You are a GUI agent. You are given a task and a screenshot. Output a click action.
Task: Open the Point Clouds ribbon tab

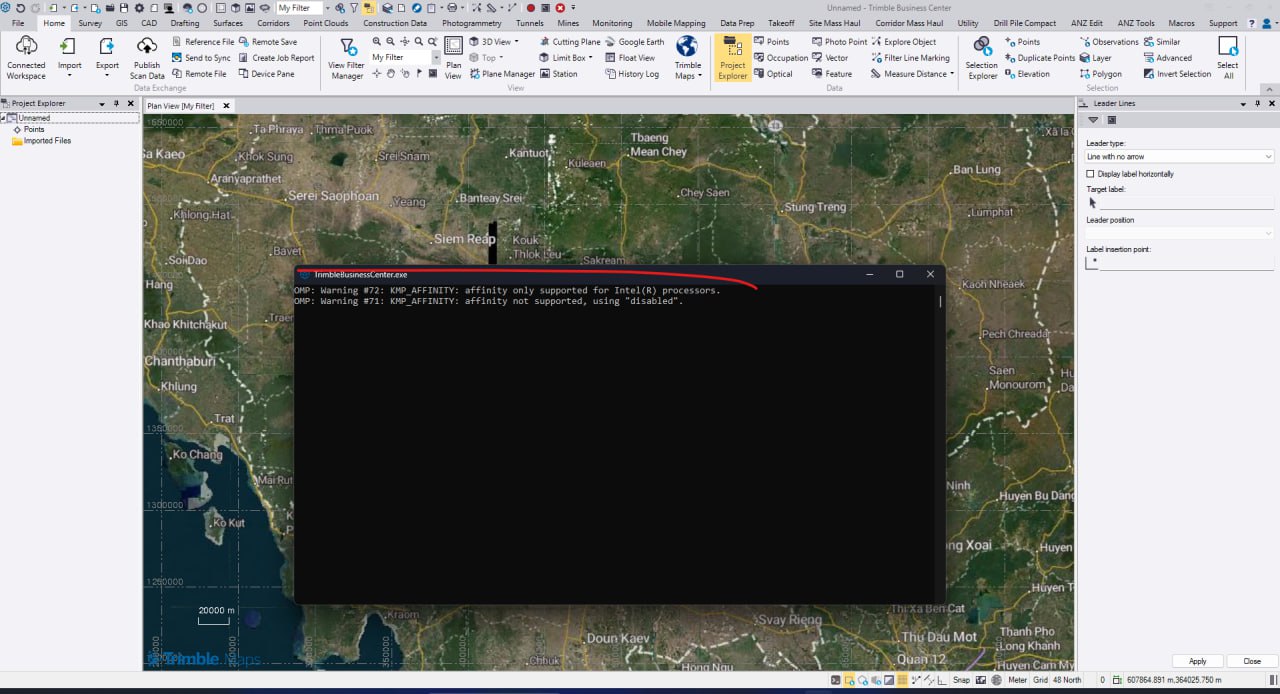[326, 23]
